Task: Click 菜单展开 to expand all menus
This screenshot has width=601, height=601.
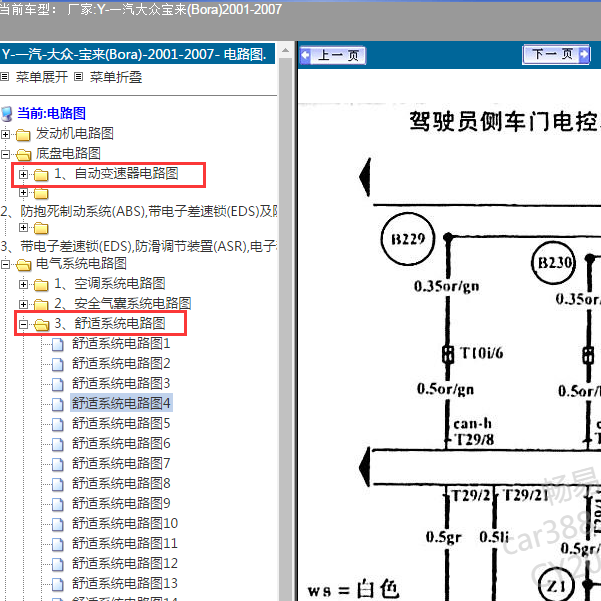Action: [x=42, y=77]
